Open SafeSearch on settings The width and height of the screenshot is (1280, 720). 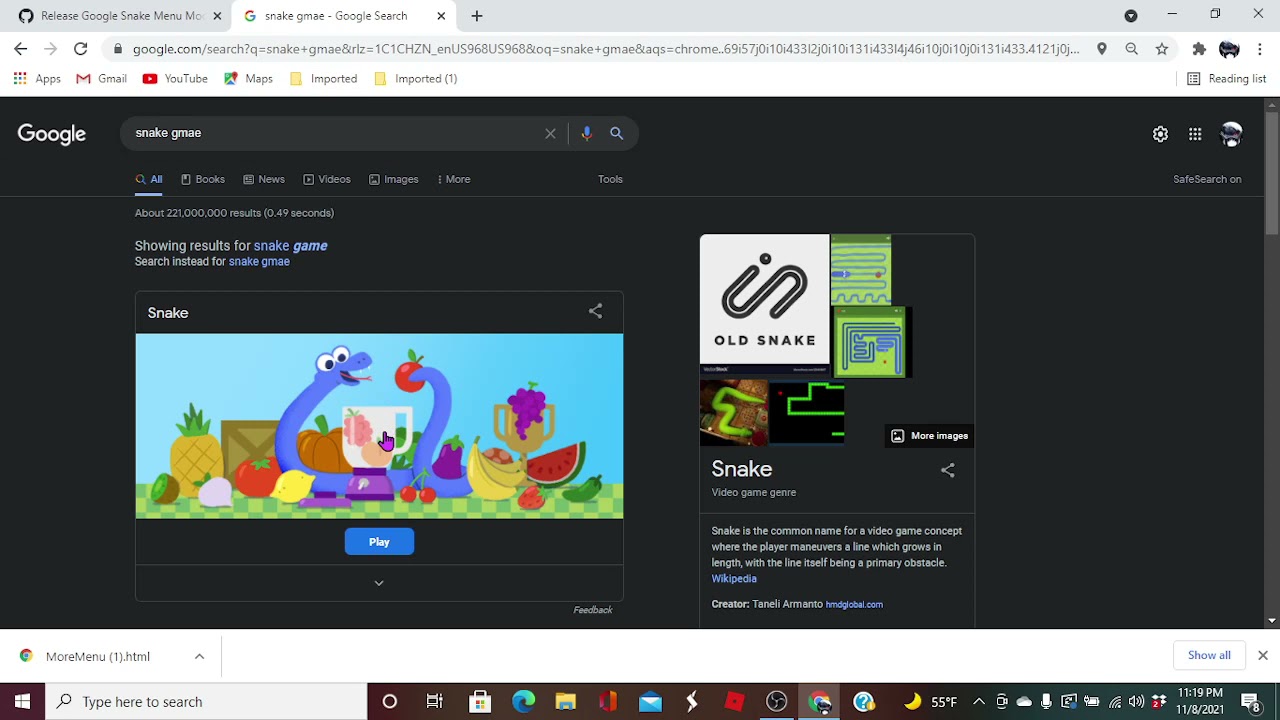[1207, 179]
